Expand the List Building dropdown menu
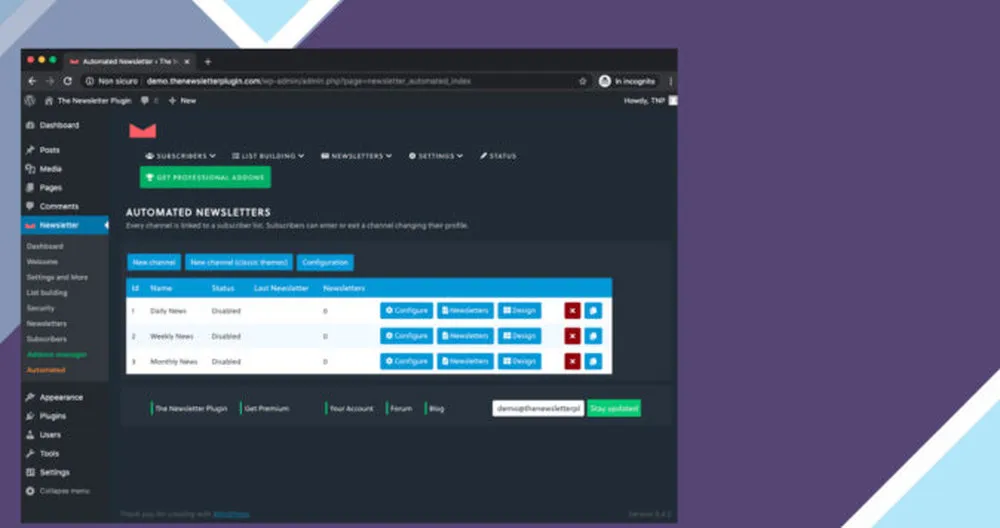This screenshot has width=1000, height=528. pyautogui.click(x=267, y=156)
